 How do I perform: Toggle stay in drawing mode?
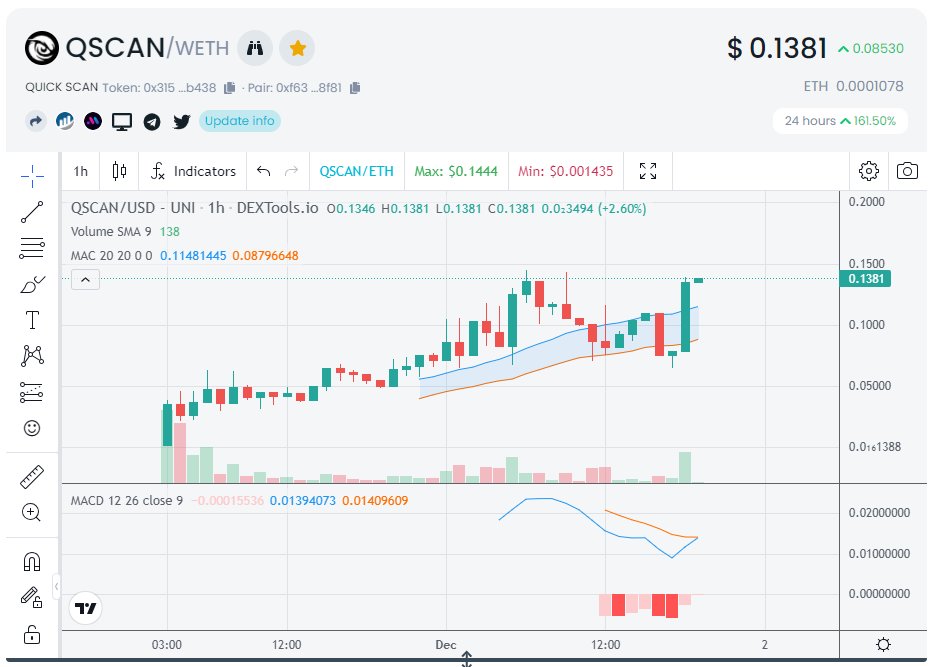tap(32, 597)
